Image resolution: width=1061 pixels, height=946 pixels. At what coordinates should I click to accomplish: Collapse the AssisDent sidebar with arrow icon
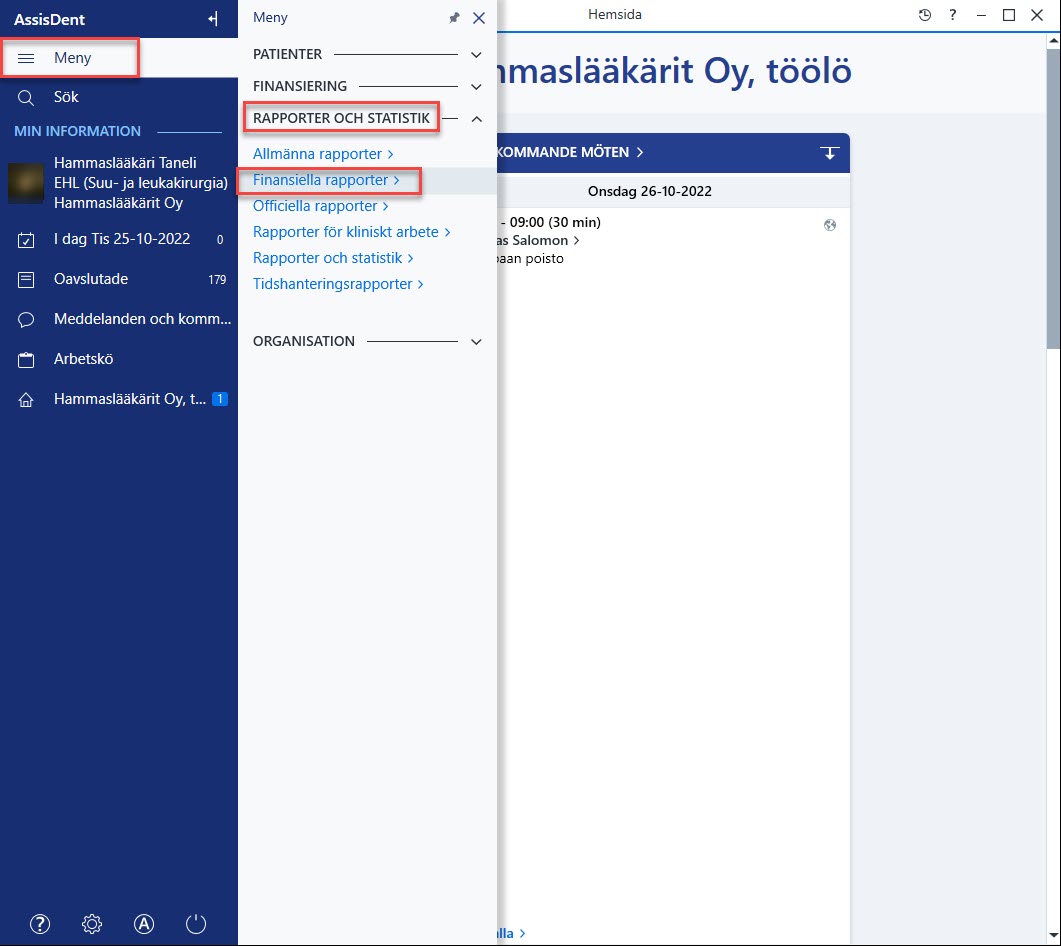point(213,19)
